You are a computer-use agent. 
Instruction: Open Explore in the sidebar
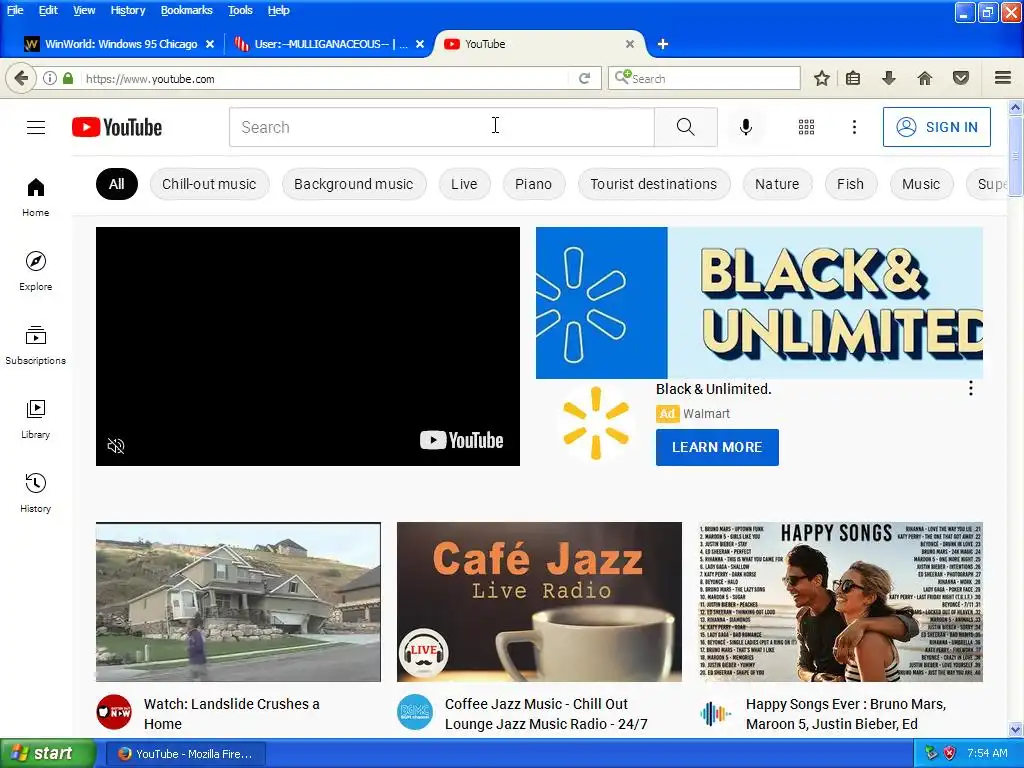tap(35, 271)
